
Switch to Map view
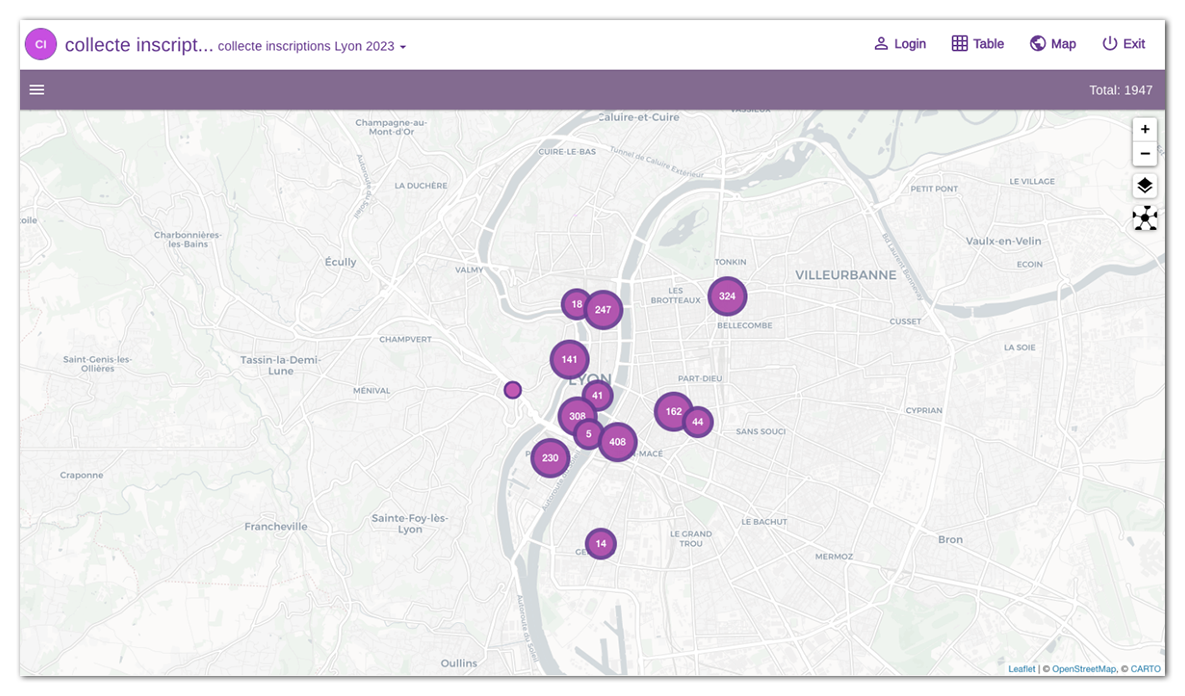point(1053,43)
